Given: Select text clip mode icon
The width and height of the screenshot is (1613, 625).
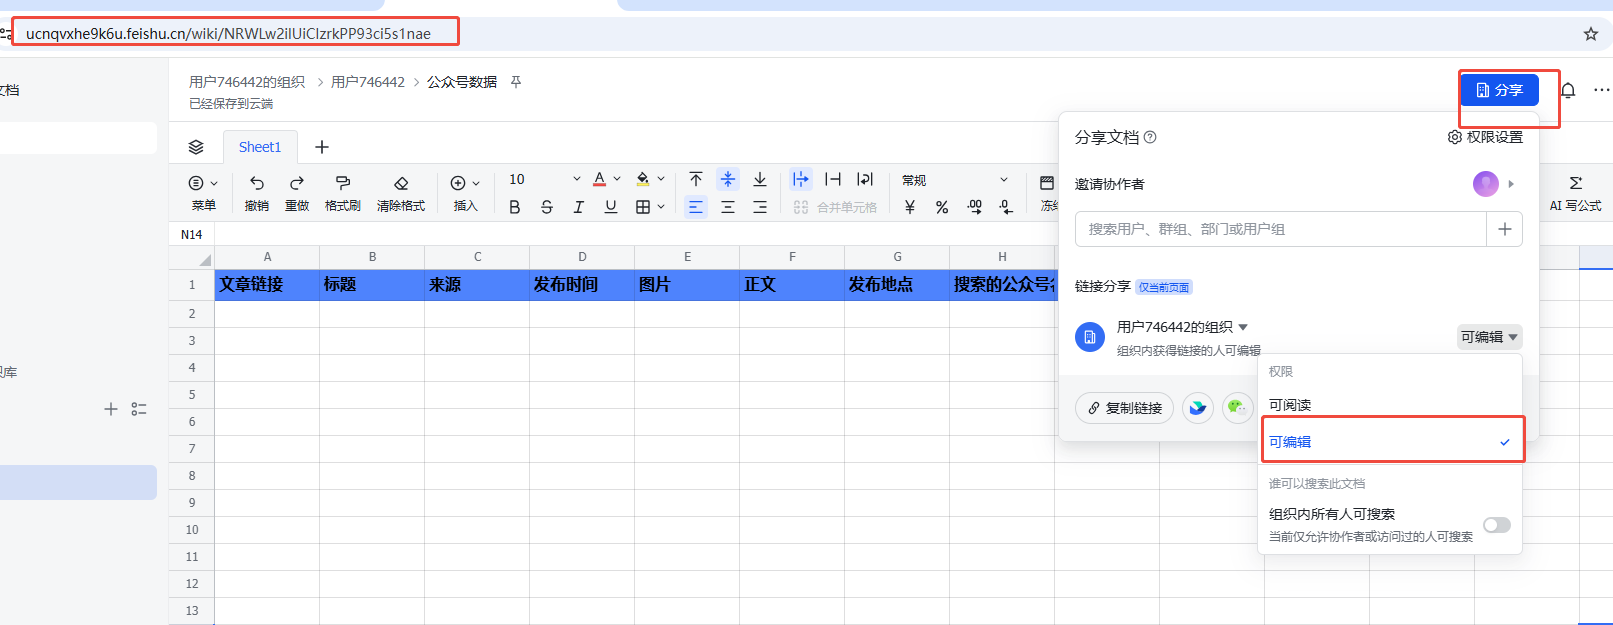Looking at the screenshot, I should [x=833, y=179].
